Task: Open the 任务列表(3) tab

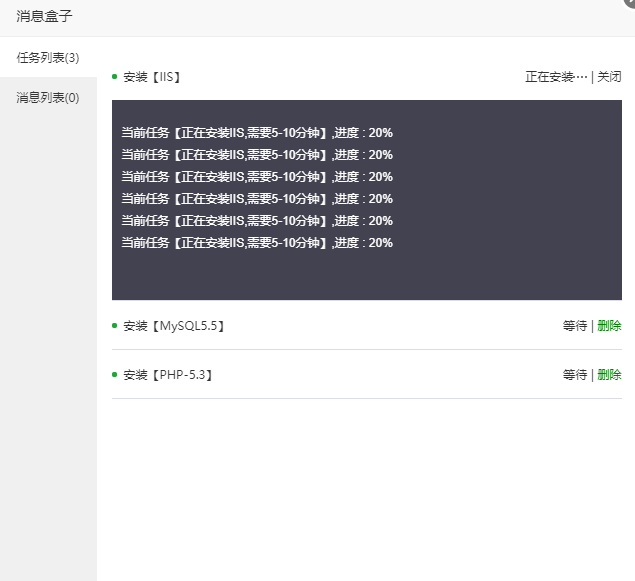Action: click(x=48, y=57)
